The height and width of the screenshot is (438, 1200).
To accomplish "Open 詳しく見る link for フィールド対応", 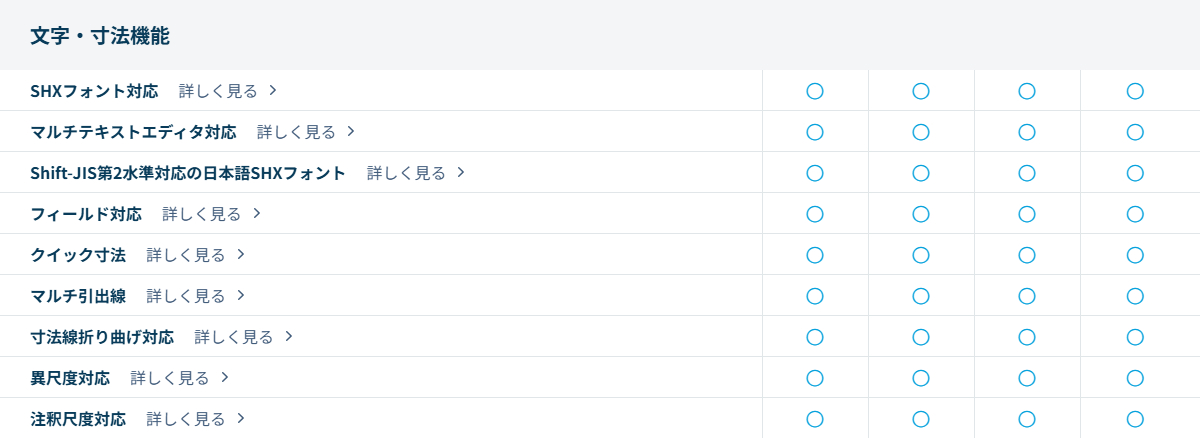I will [201, 214].
